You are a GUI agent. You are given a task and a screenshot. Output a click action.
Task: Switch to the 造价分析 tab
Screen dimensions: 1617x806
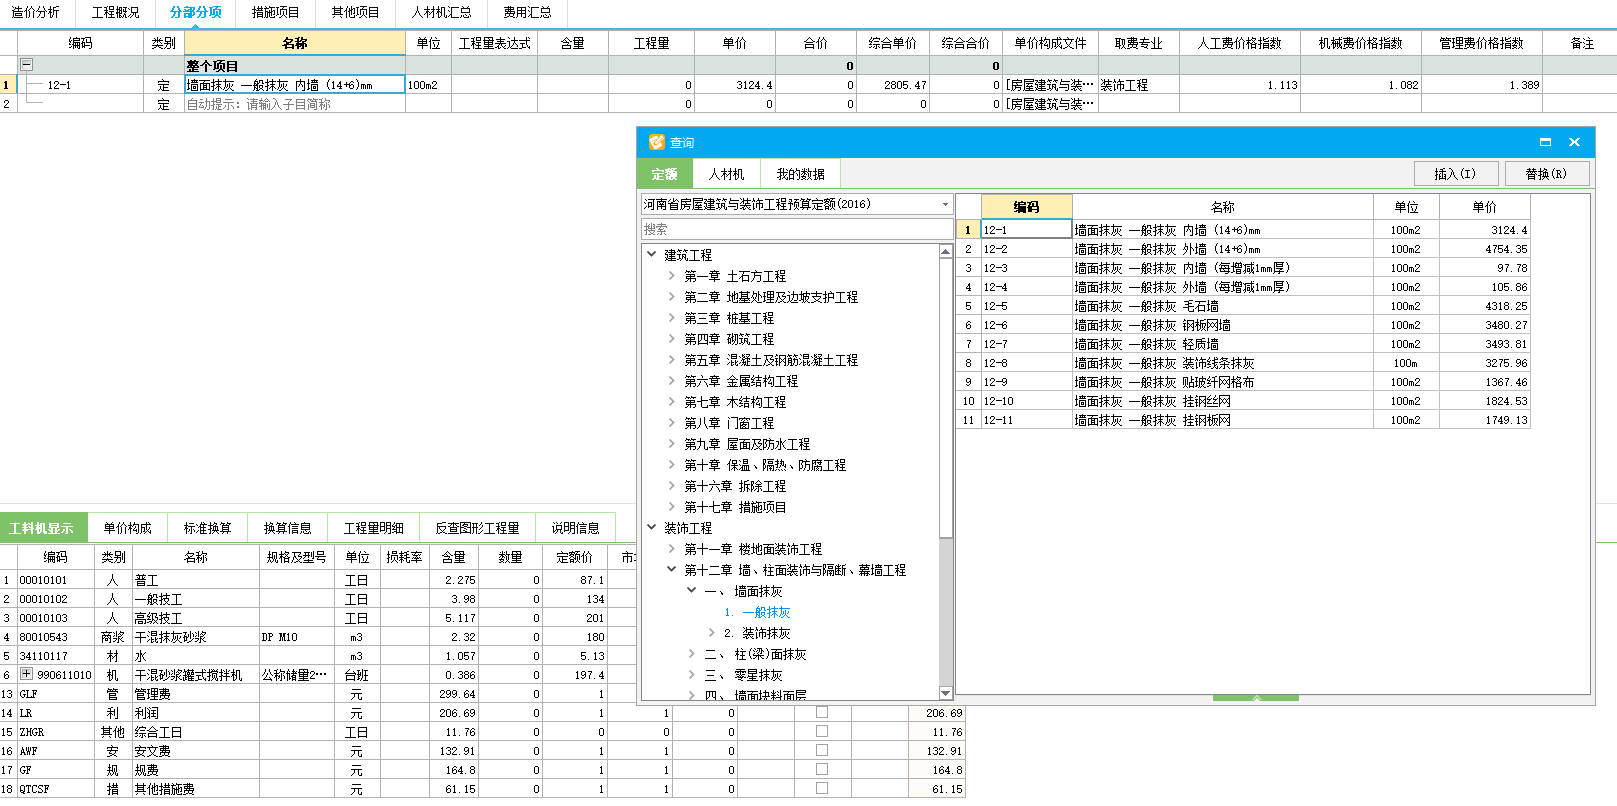[x=36, y=13]
